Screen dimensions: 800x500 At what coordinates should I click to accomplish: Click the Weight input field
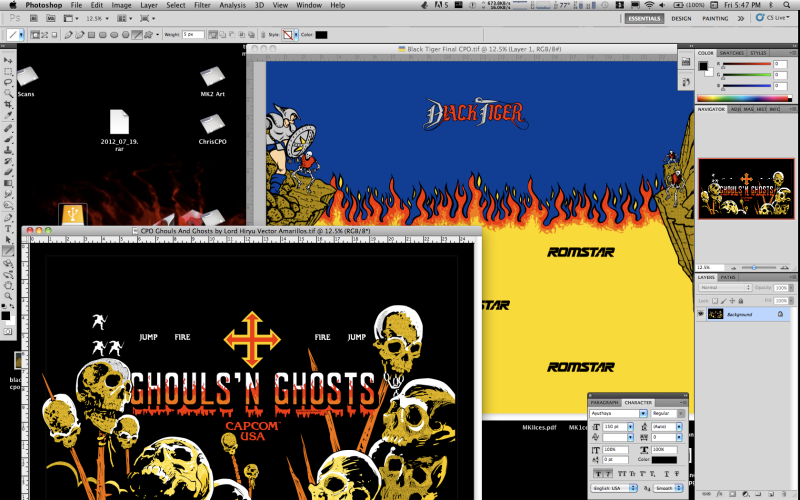pyautogui.click(x=193, y=35)
